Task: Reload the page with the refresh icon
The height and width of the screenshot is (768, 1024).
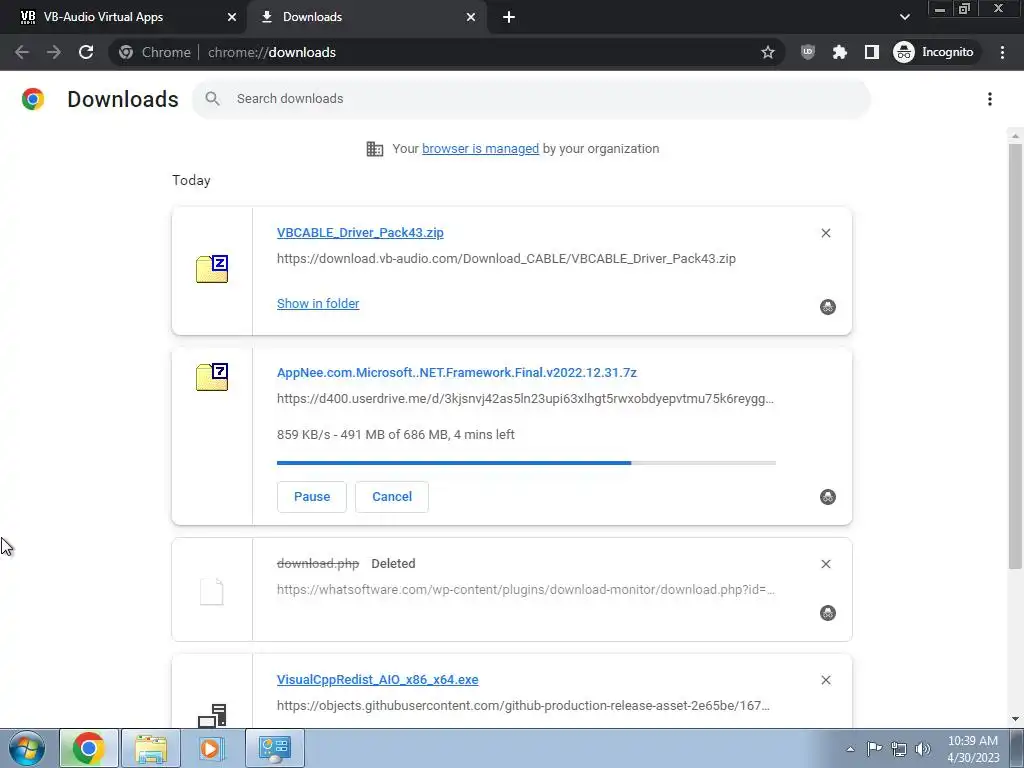Action: coord(86,52)
